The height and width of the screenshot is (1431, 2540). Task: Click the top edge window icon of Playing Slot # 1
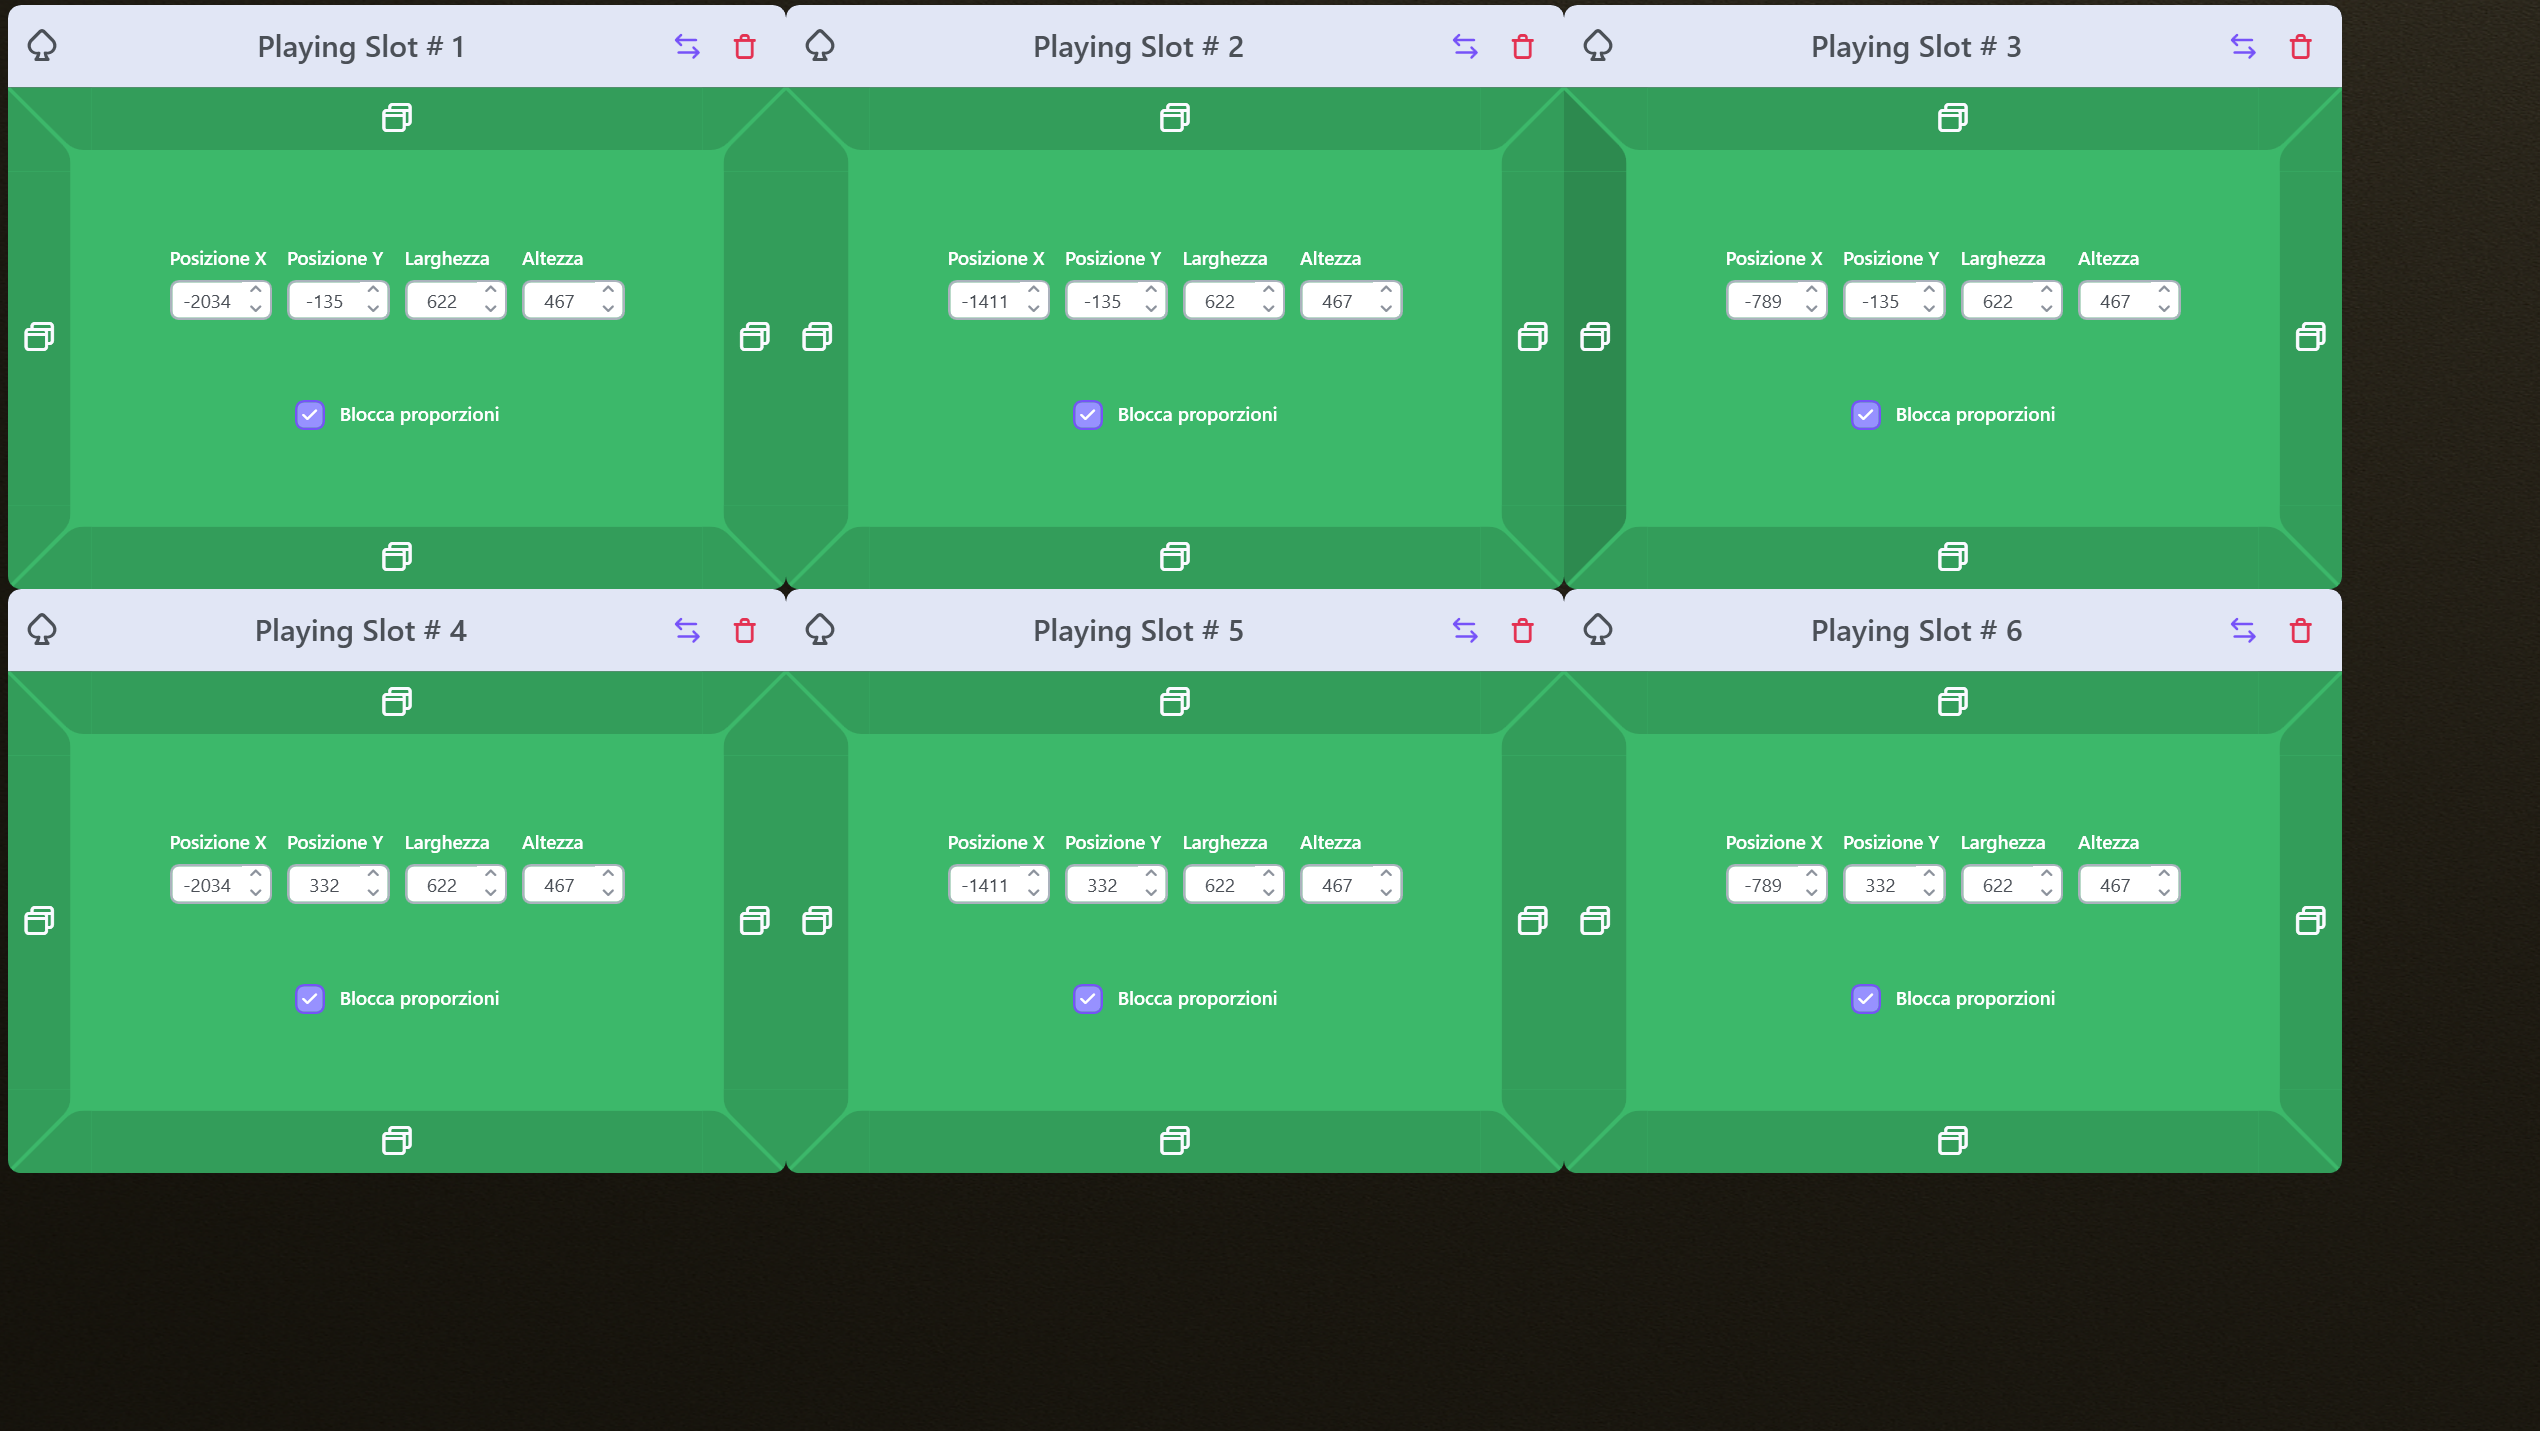coord(397,118)
